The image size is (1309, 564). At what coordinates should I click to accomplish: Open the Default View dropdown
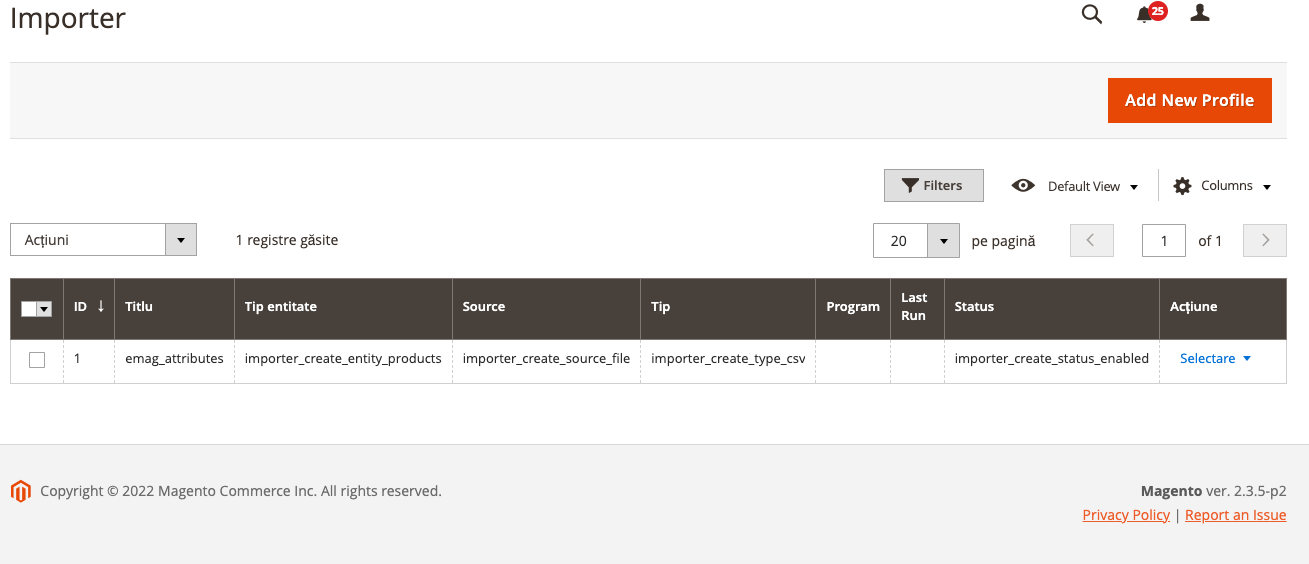tap(1075, 186)
